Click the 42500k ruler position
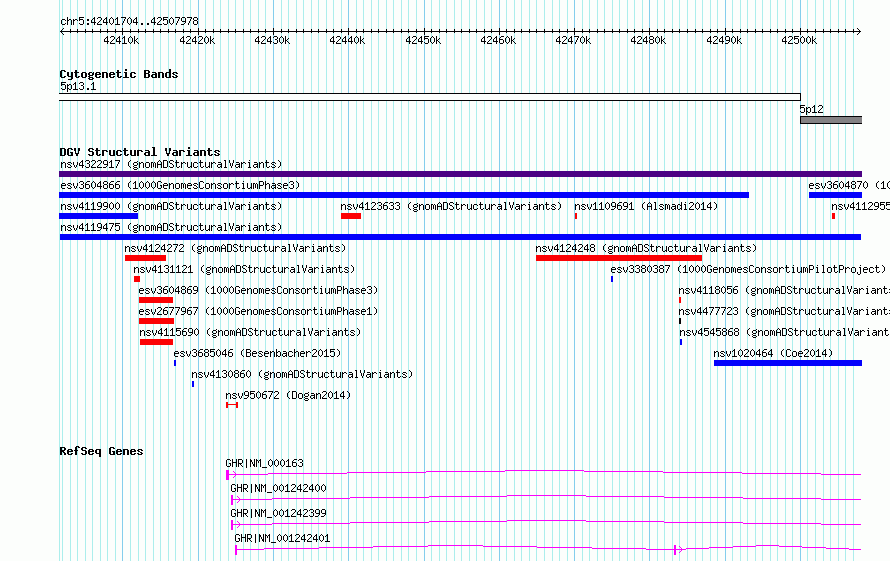The height and width of the screenshot is (561, 890). tap(799, 40)
